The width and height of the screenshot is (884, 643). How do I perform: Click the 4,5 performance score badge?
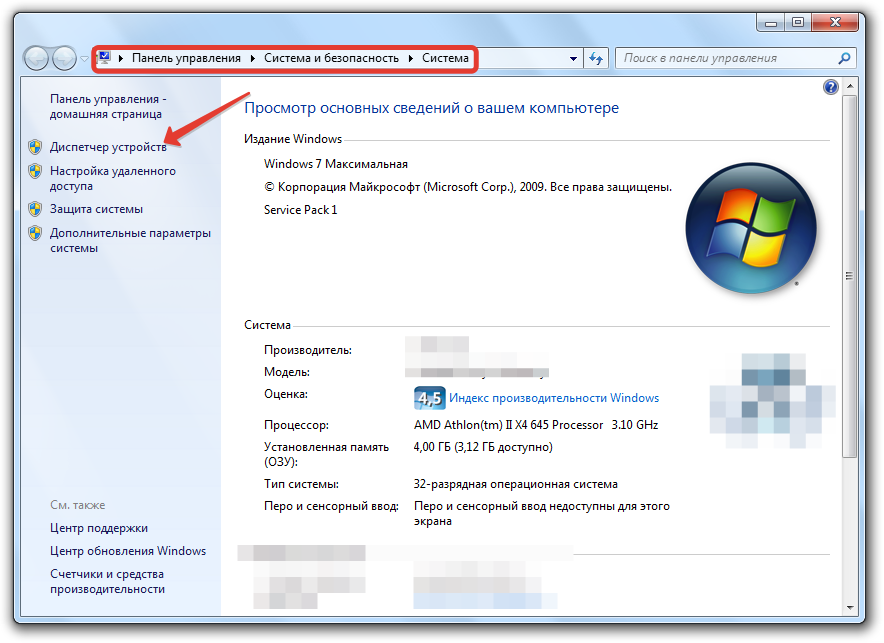point(430,398)
